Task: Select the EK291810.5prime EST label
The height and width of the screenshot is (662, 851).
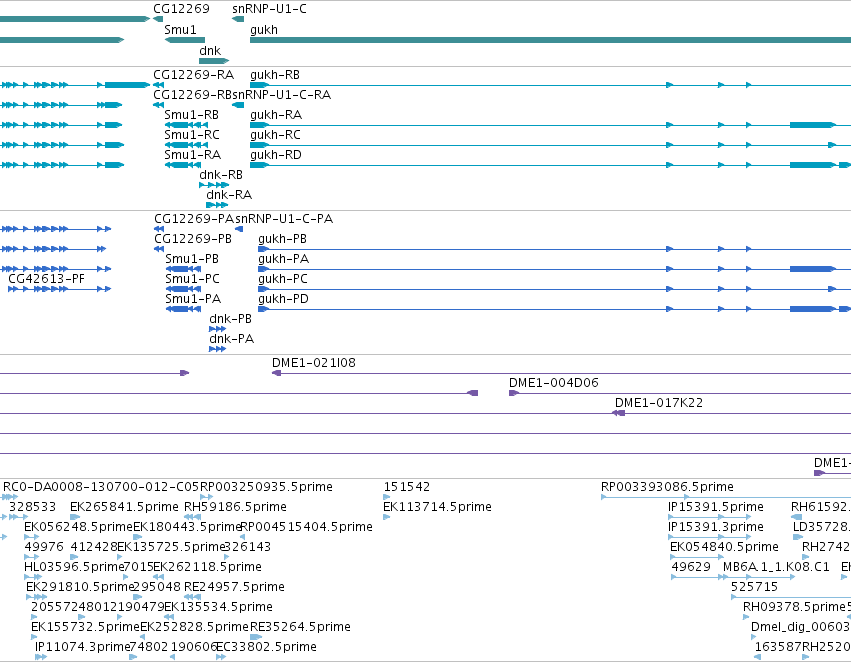Action: 80,588
